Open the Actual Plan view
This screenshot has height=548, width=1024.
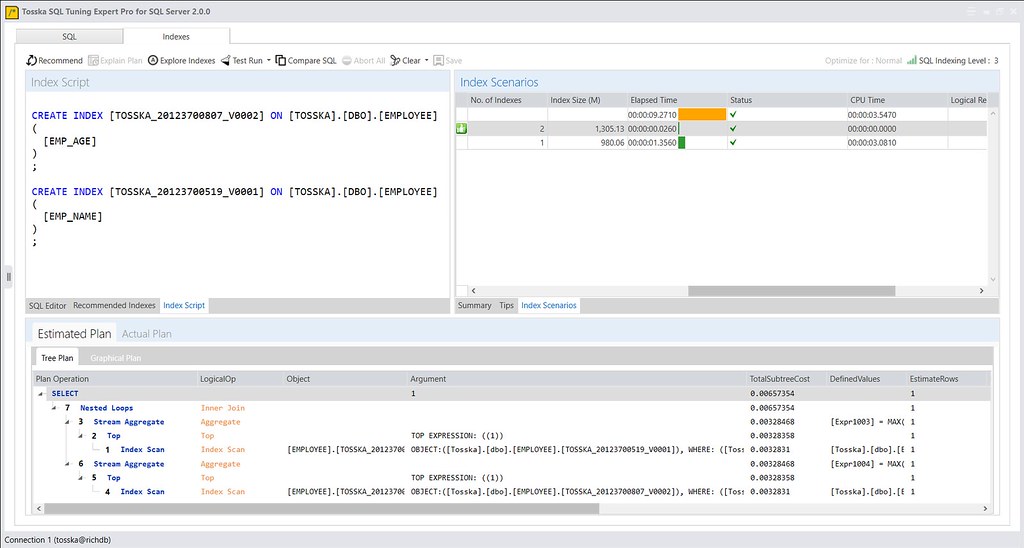[146, 334]
